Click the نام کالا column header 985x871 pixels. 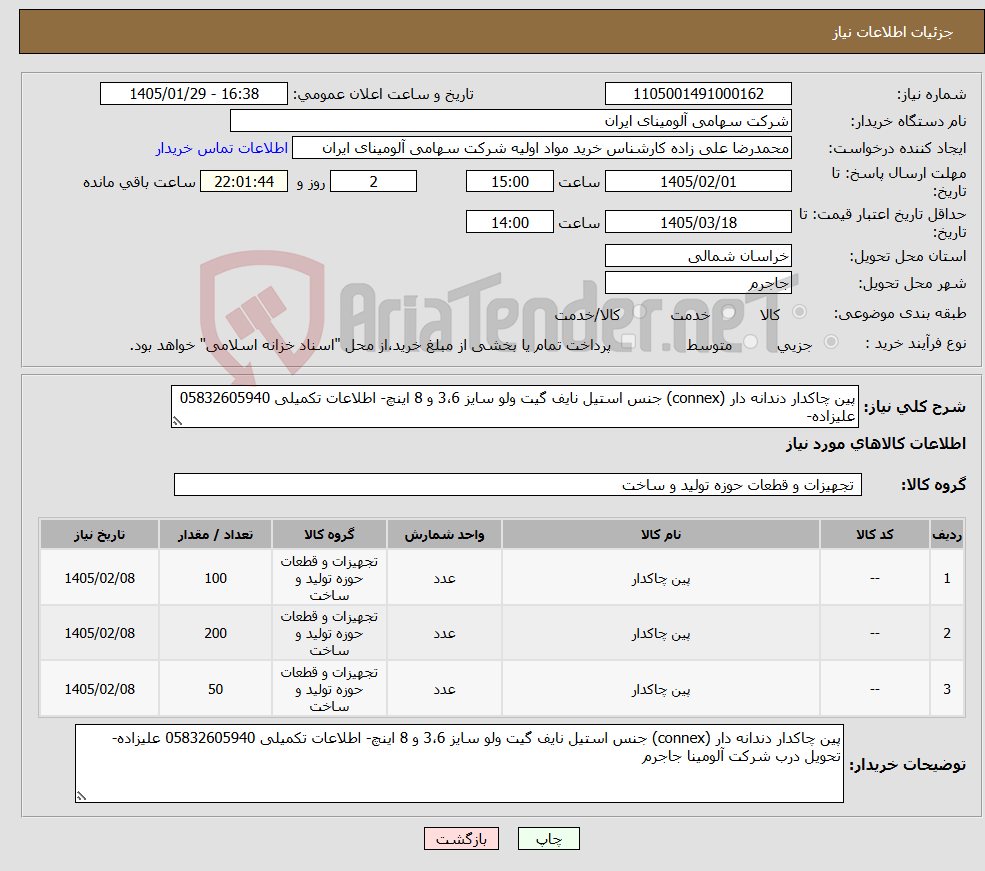(661, 534)
